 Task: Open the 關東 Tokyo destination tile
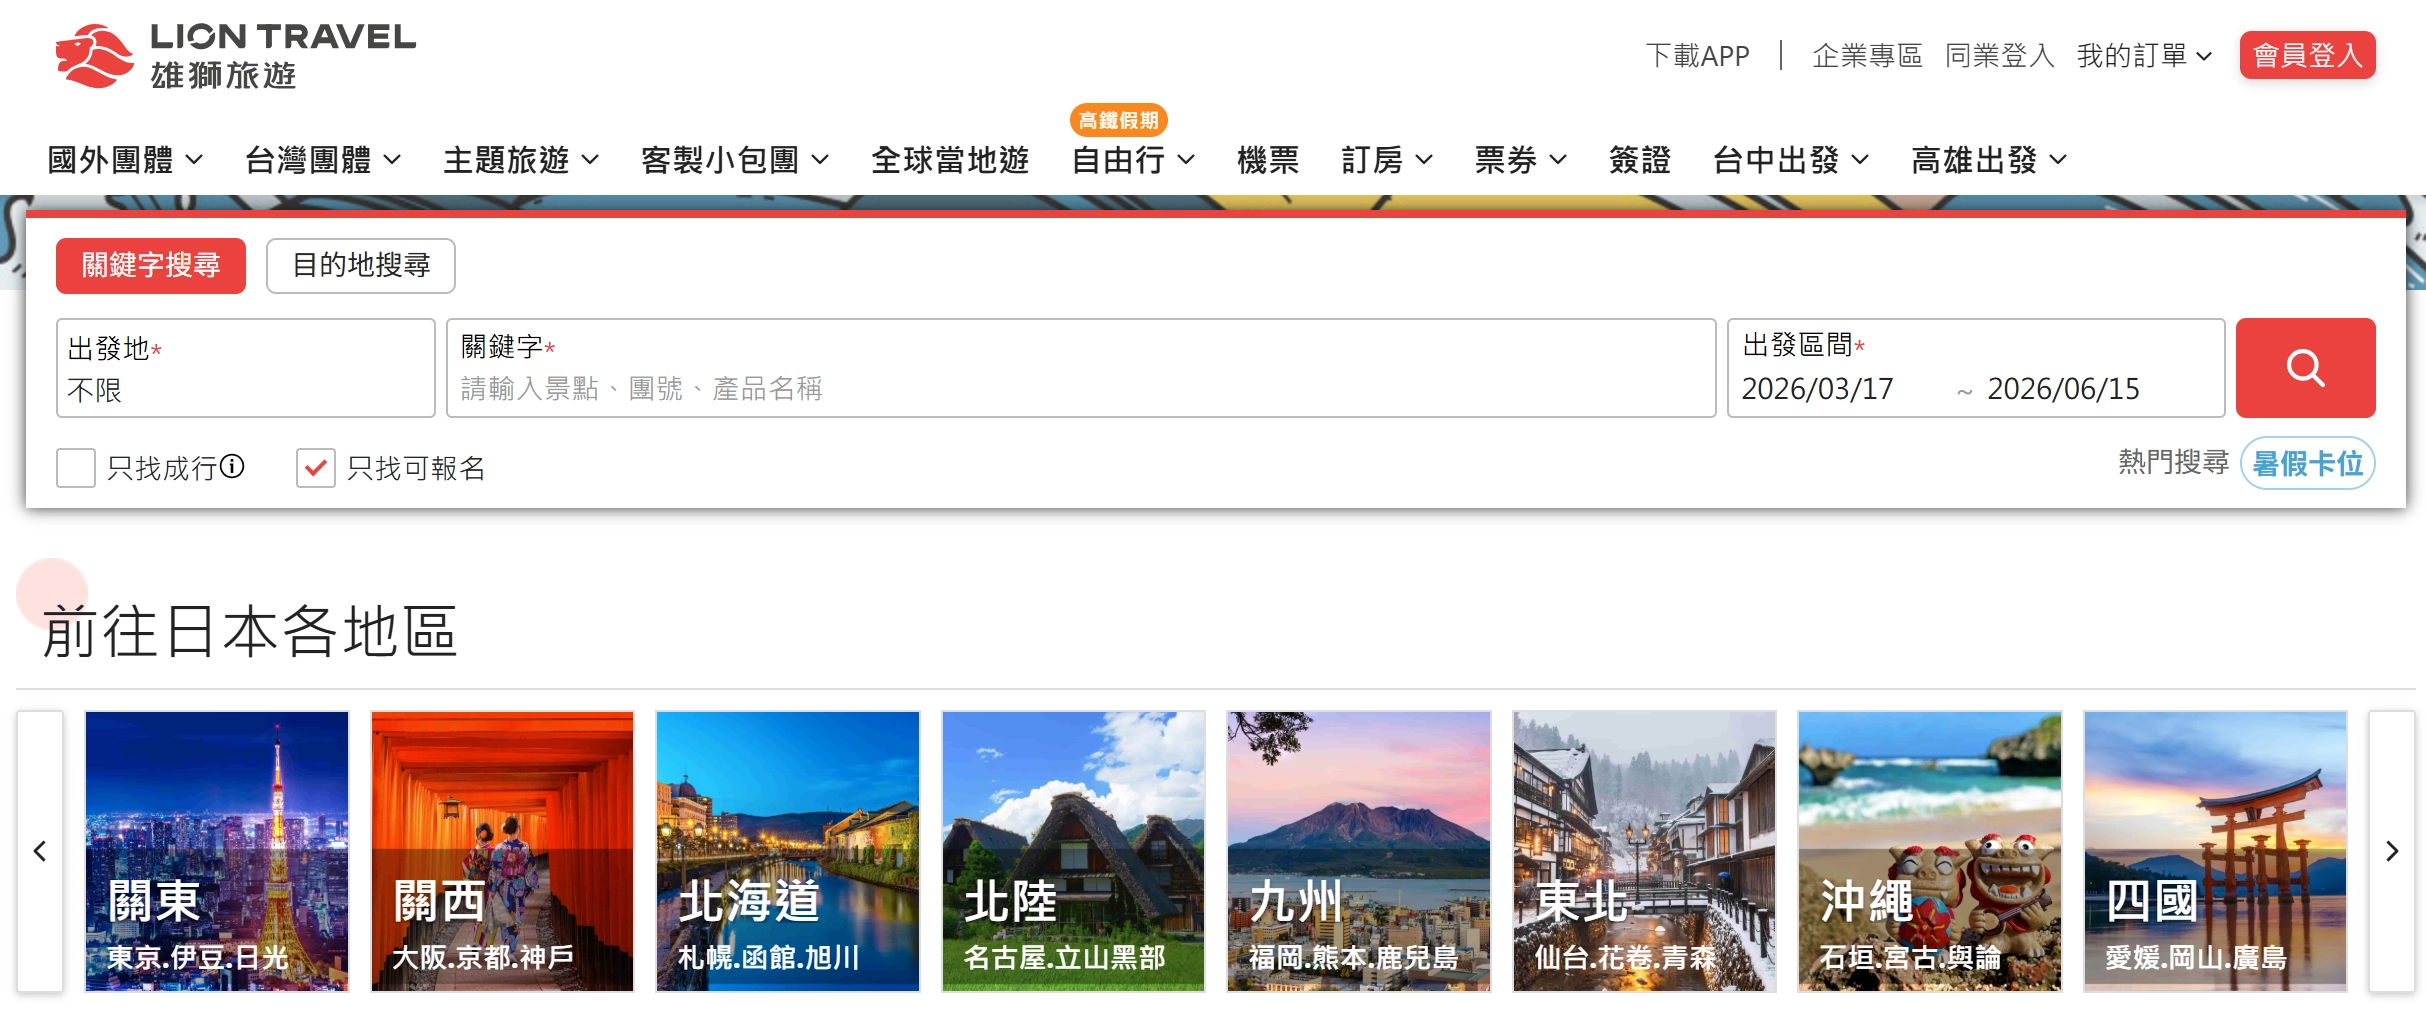[x=217, y=851]
